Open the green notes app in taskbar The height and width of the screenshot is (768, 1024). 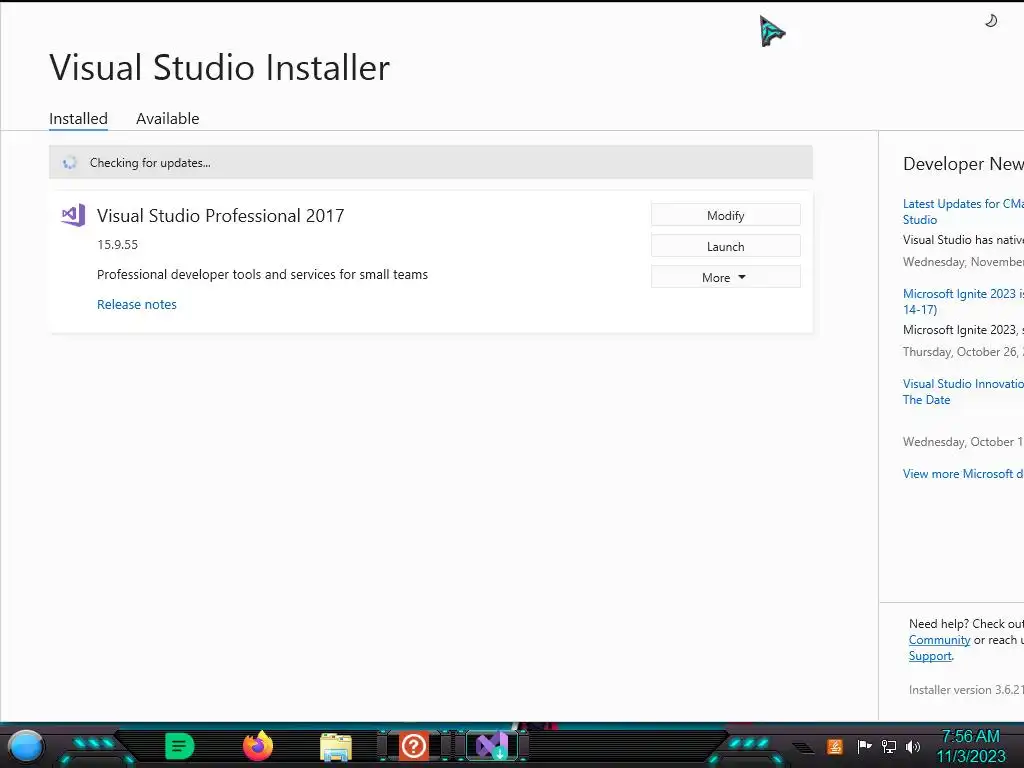tap(180, 746)
